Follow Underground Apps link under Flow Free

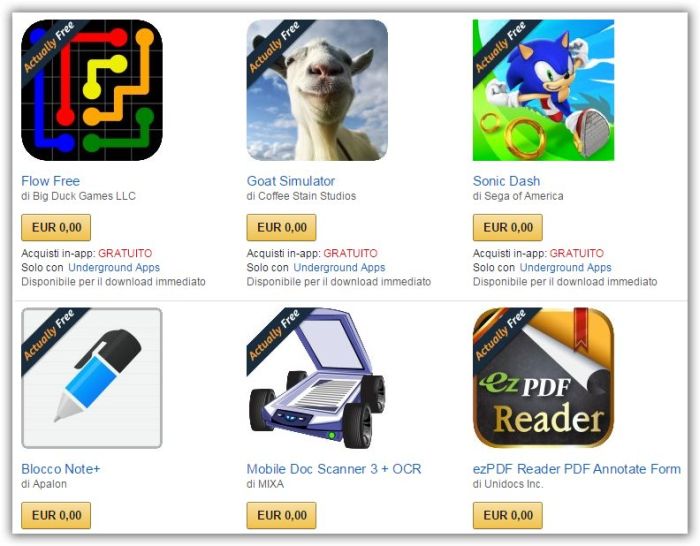(114, 267)
